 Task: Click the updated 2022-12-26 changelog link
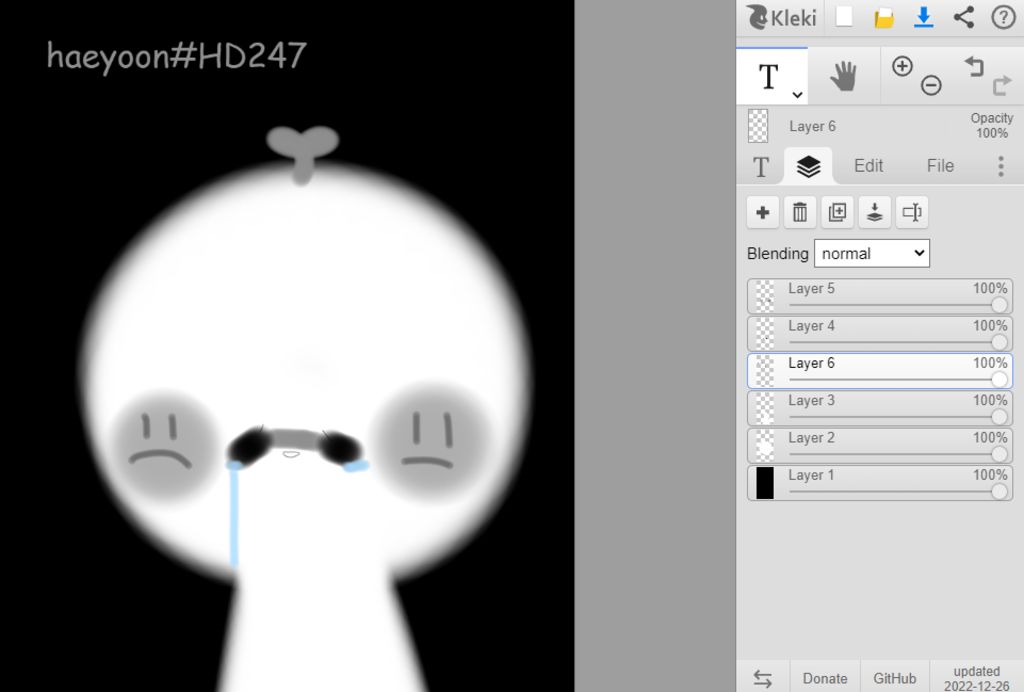click(976, 678)
